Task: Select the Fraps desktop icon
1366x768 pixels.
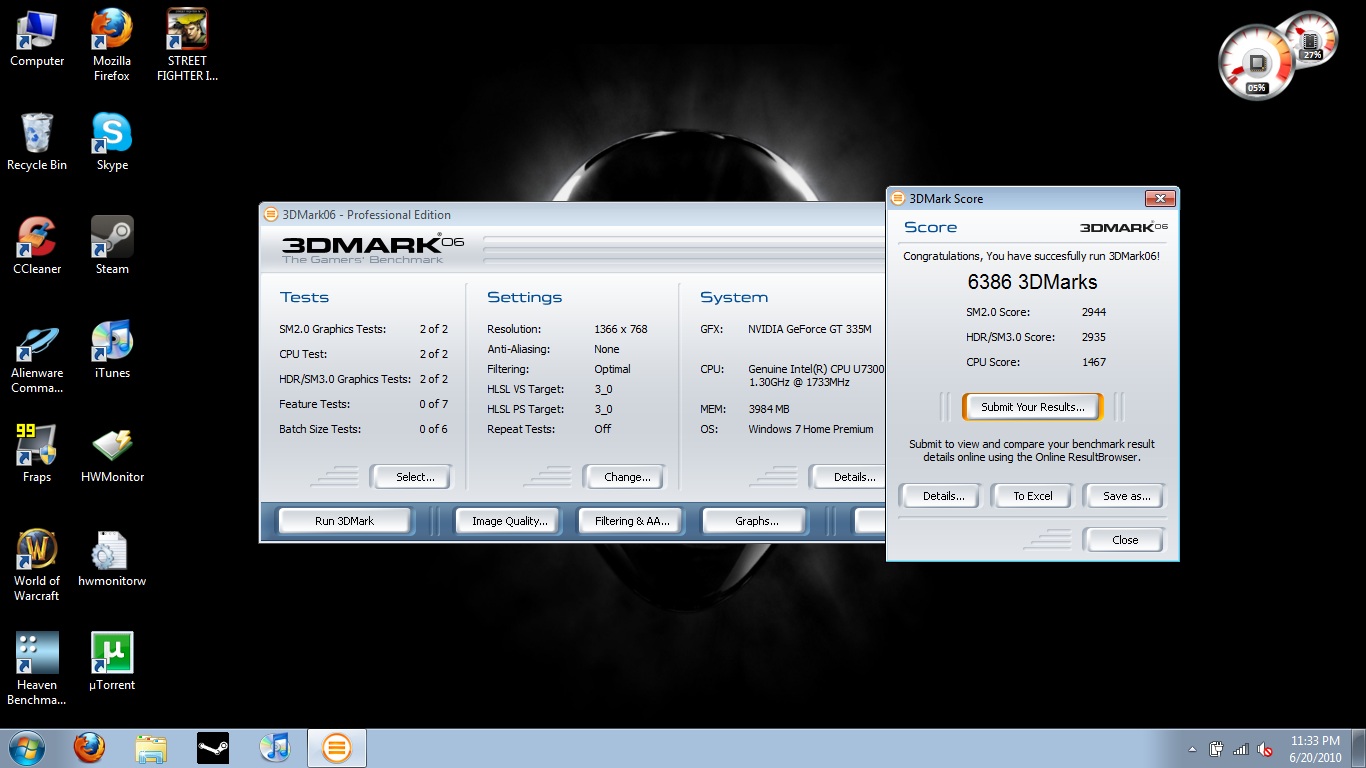Action: tap(37, 454)
